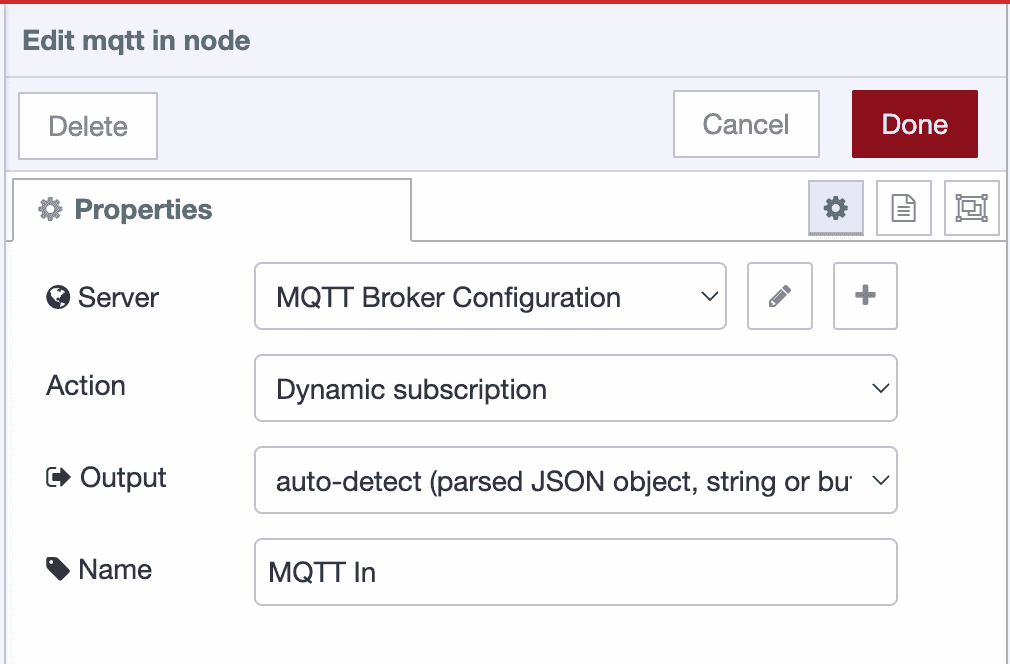Screen dimensions: 1010x664
Task: Click the output arrow icon beside Output
Action: 60,477
